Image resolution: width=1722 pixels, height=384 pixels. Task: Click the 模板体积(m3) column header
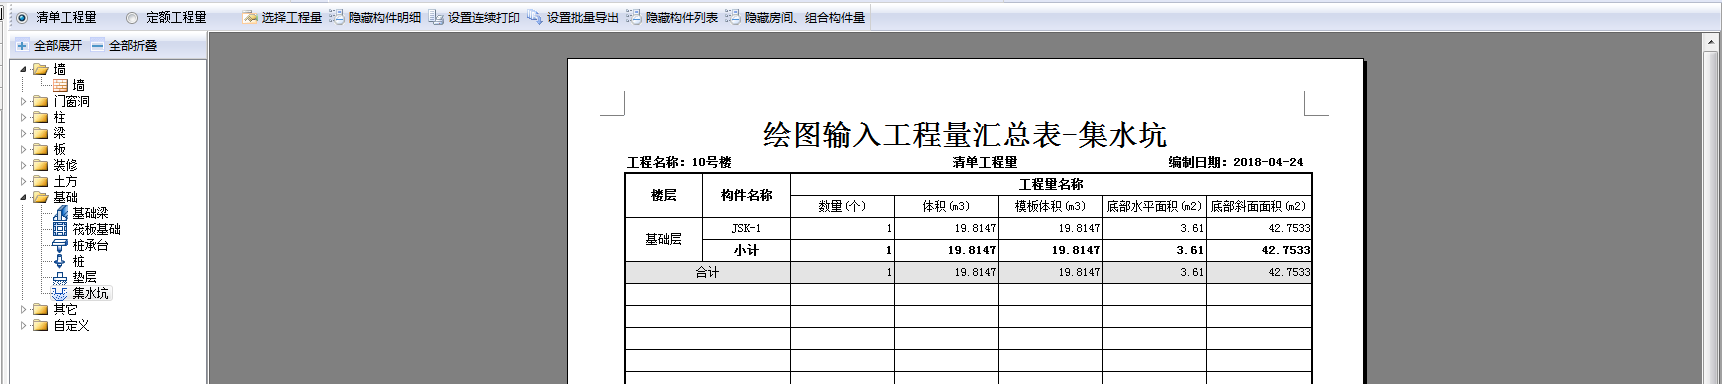coord(1050,206)
